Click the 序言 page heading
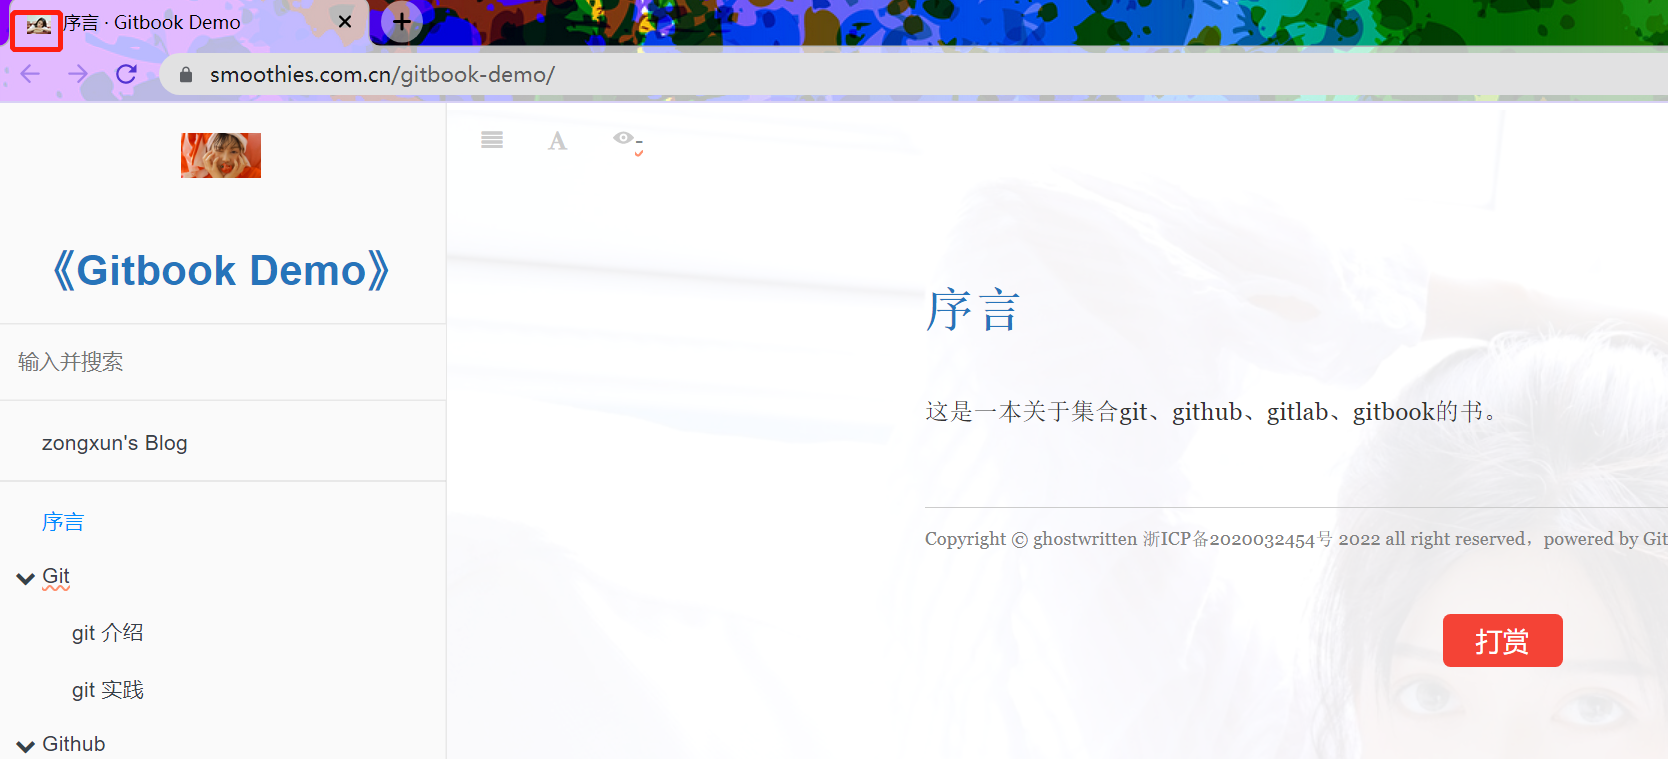The image size is (1668, 759). [x=972, y=310]
